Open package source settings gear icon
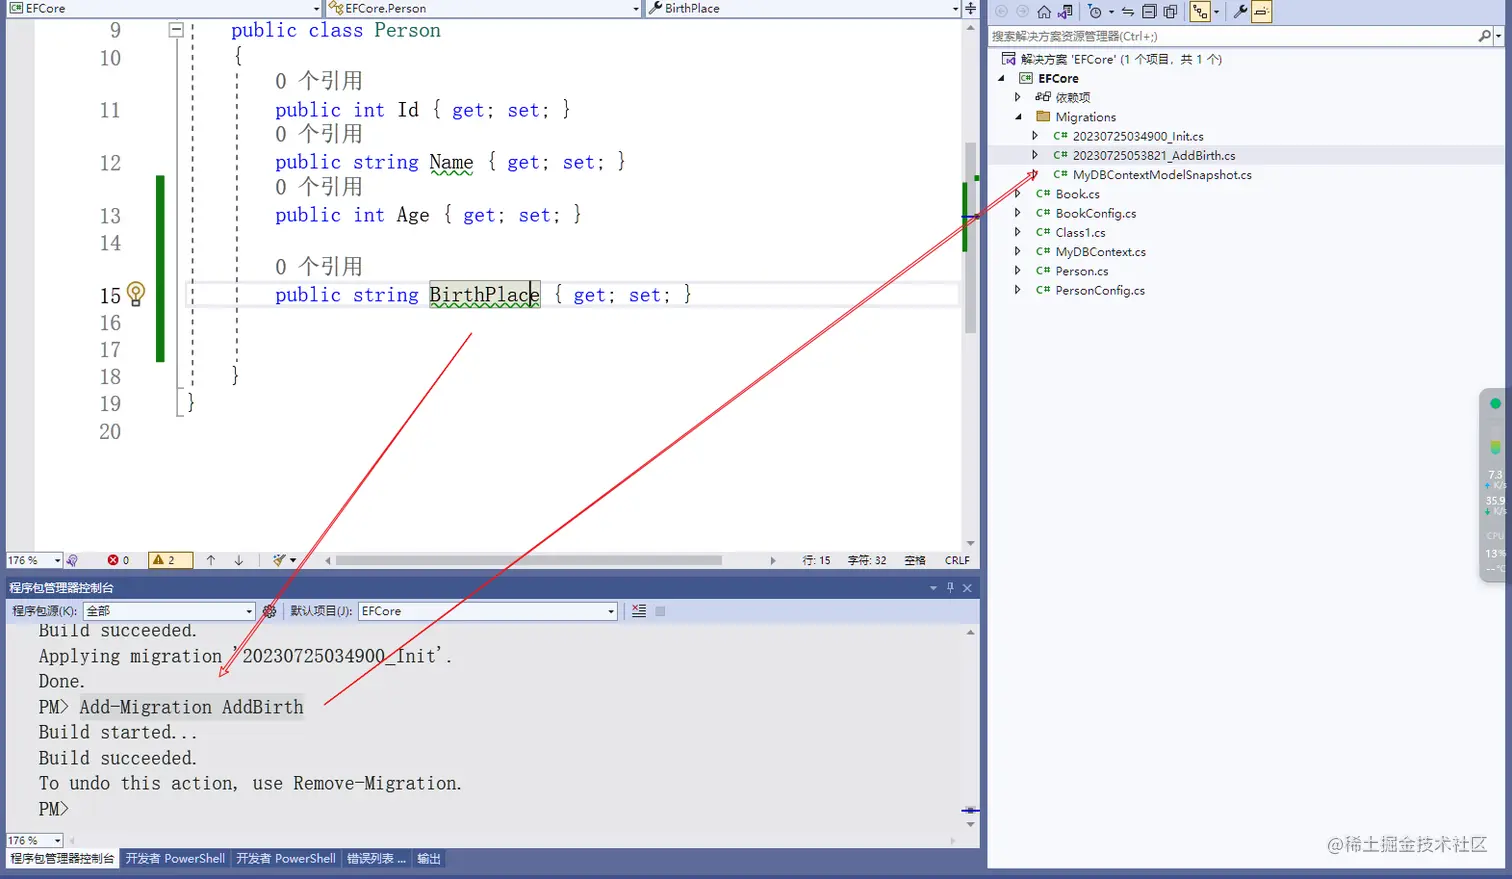1512x879 pixels. point(269,611)
